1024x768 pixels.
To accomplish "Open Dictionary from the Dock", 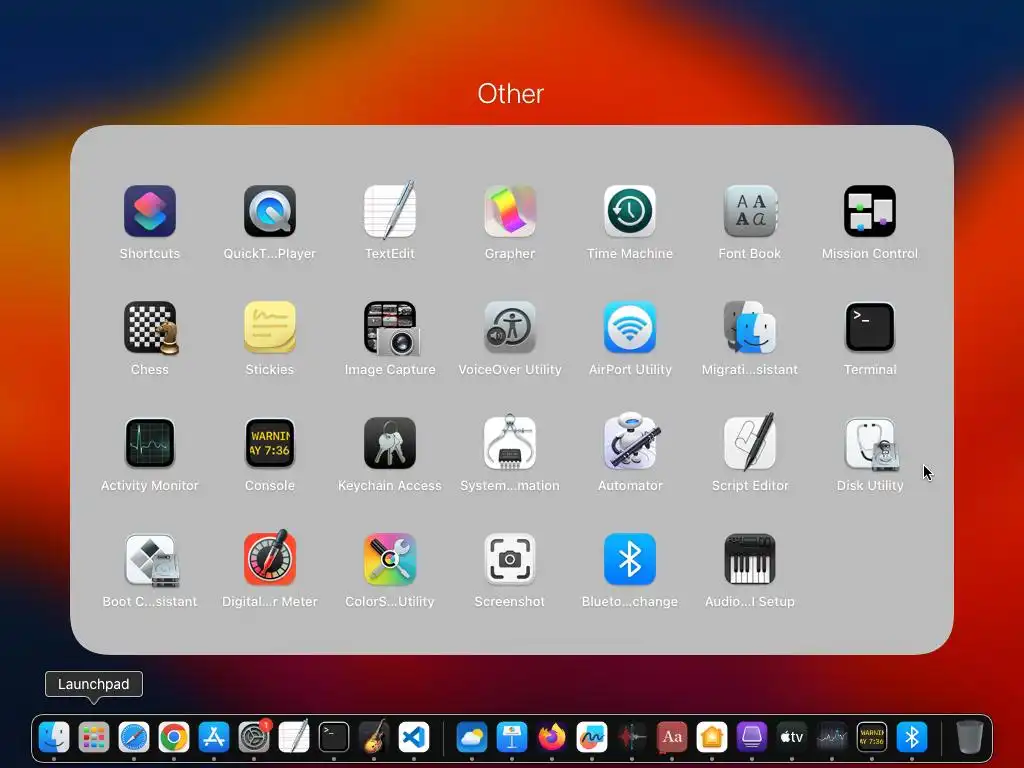I will coord(672,738).
